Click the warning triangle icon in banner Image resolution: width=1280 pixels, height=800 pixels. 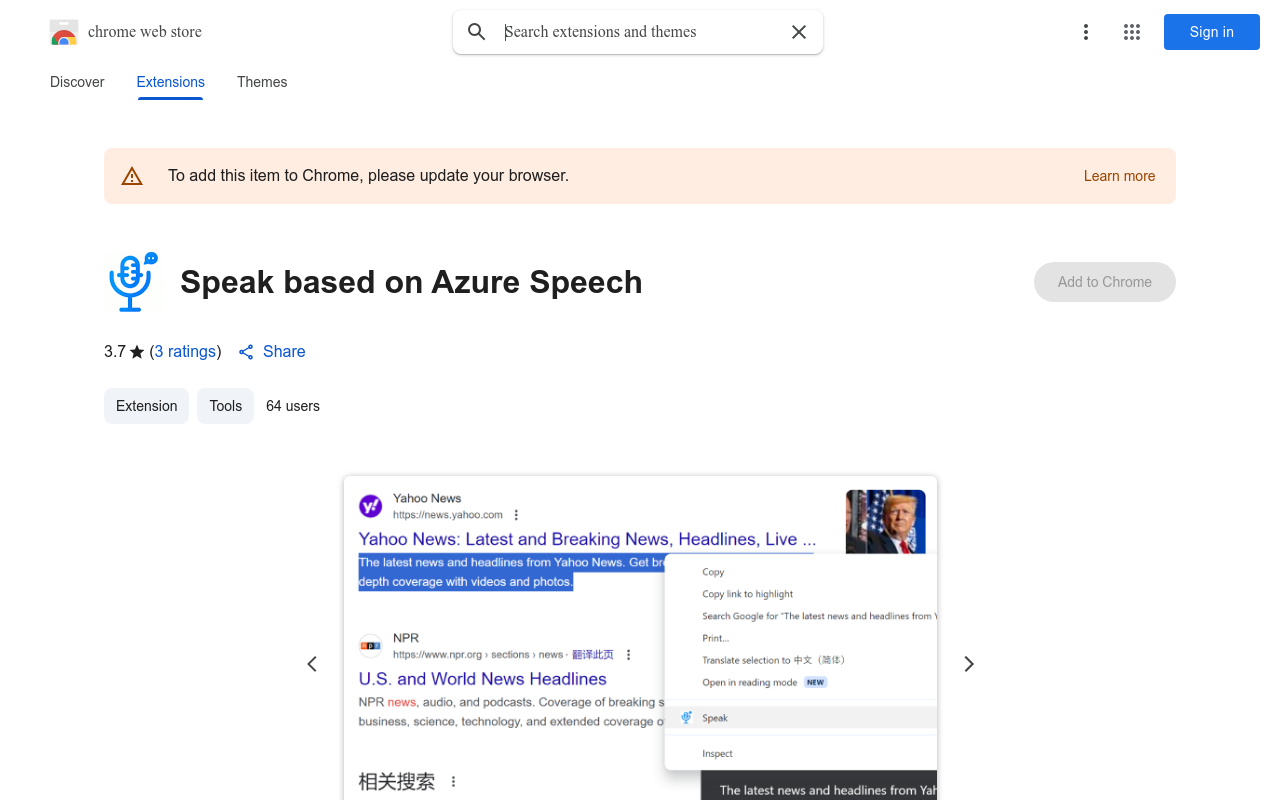coord(132,176)
